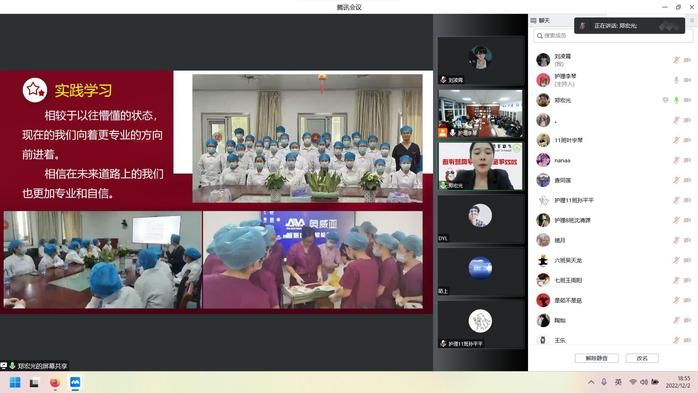Screen dimensions: 698x393
Task: Select the conference room video thumbnail
Action: coord(480,113)
